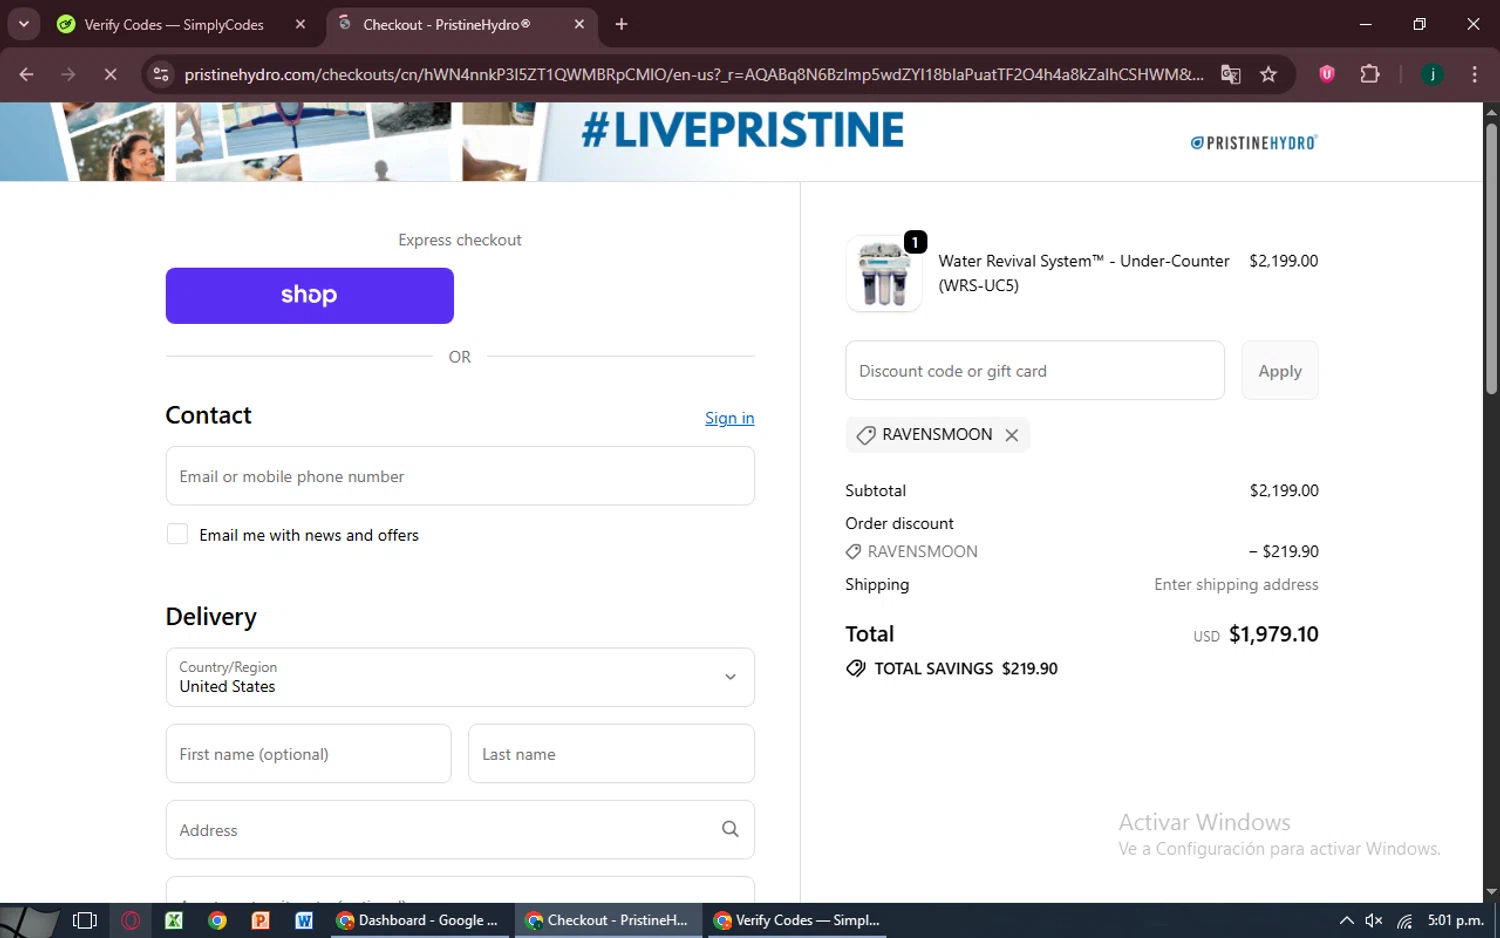This screenshot has width=1500, height=938.
Task: Pay with Shop express checkout
Action: (x=309, y=295)
